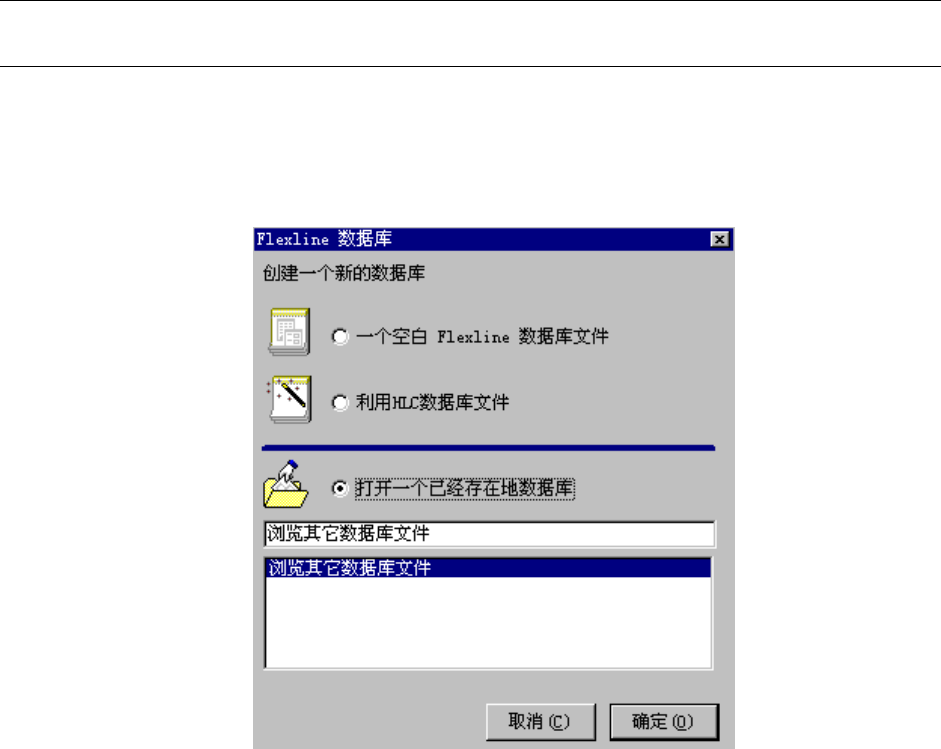The height and width of the screenshot is (749, 941).
Task: Cancel the dialog with 取消 (C)
Action: pos(540,721)
